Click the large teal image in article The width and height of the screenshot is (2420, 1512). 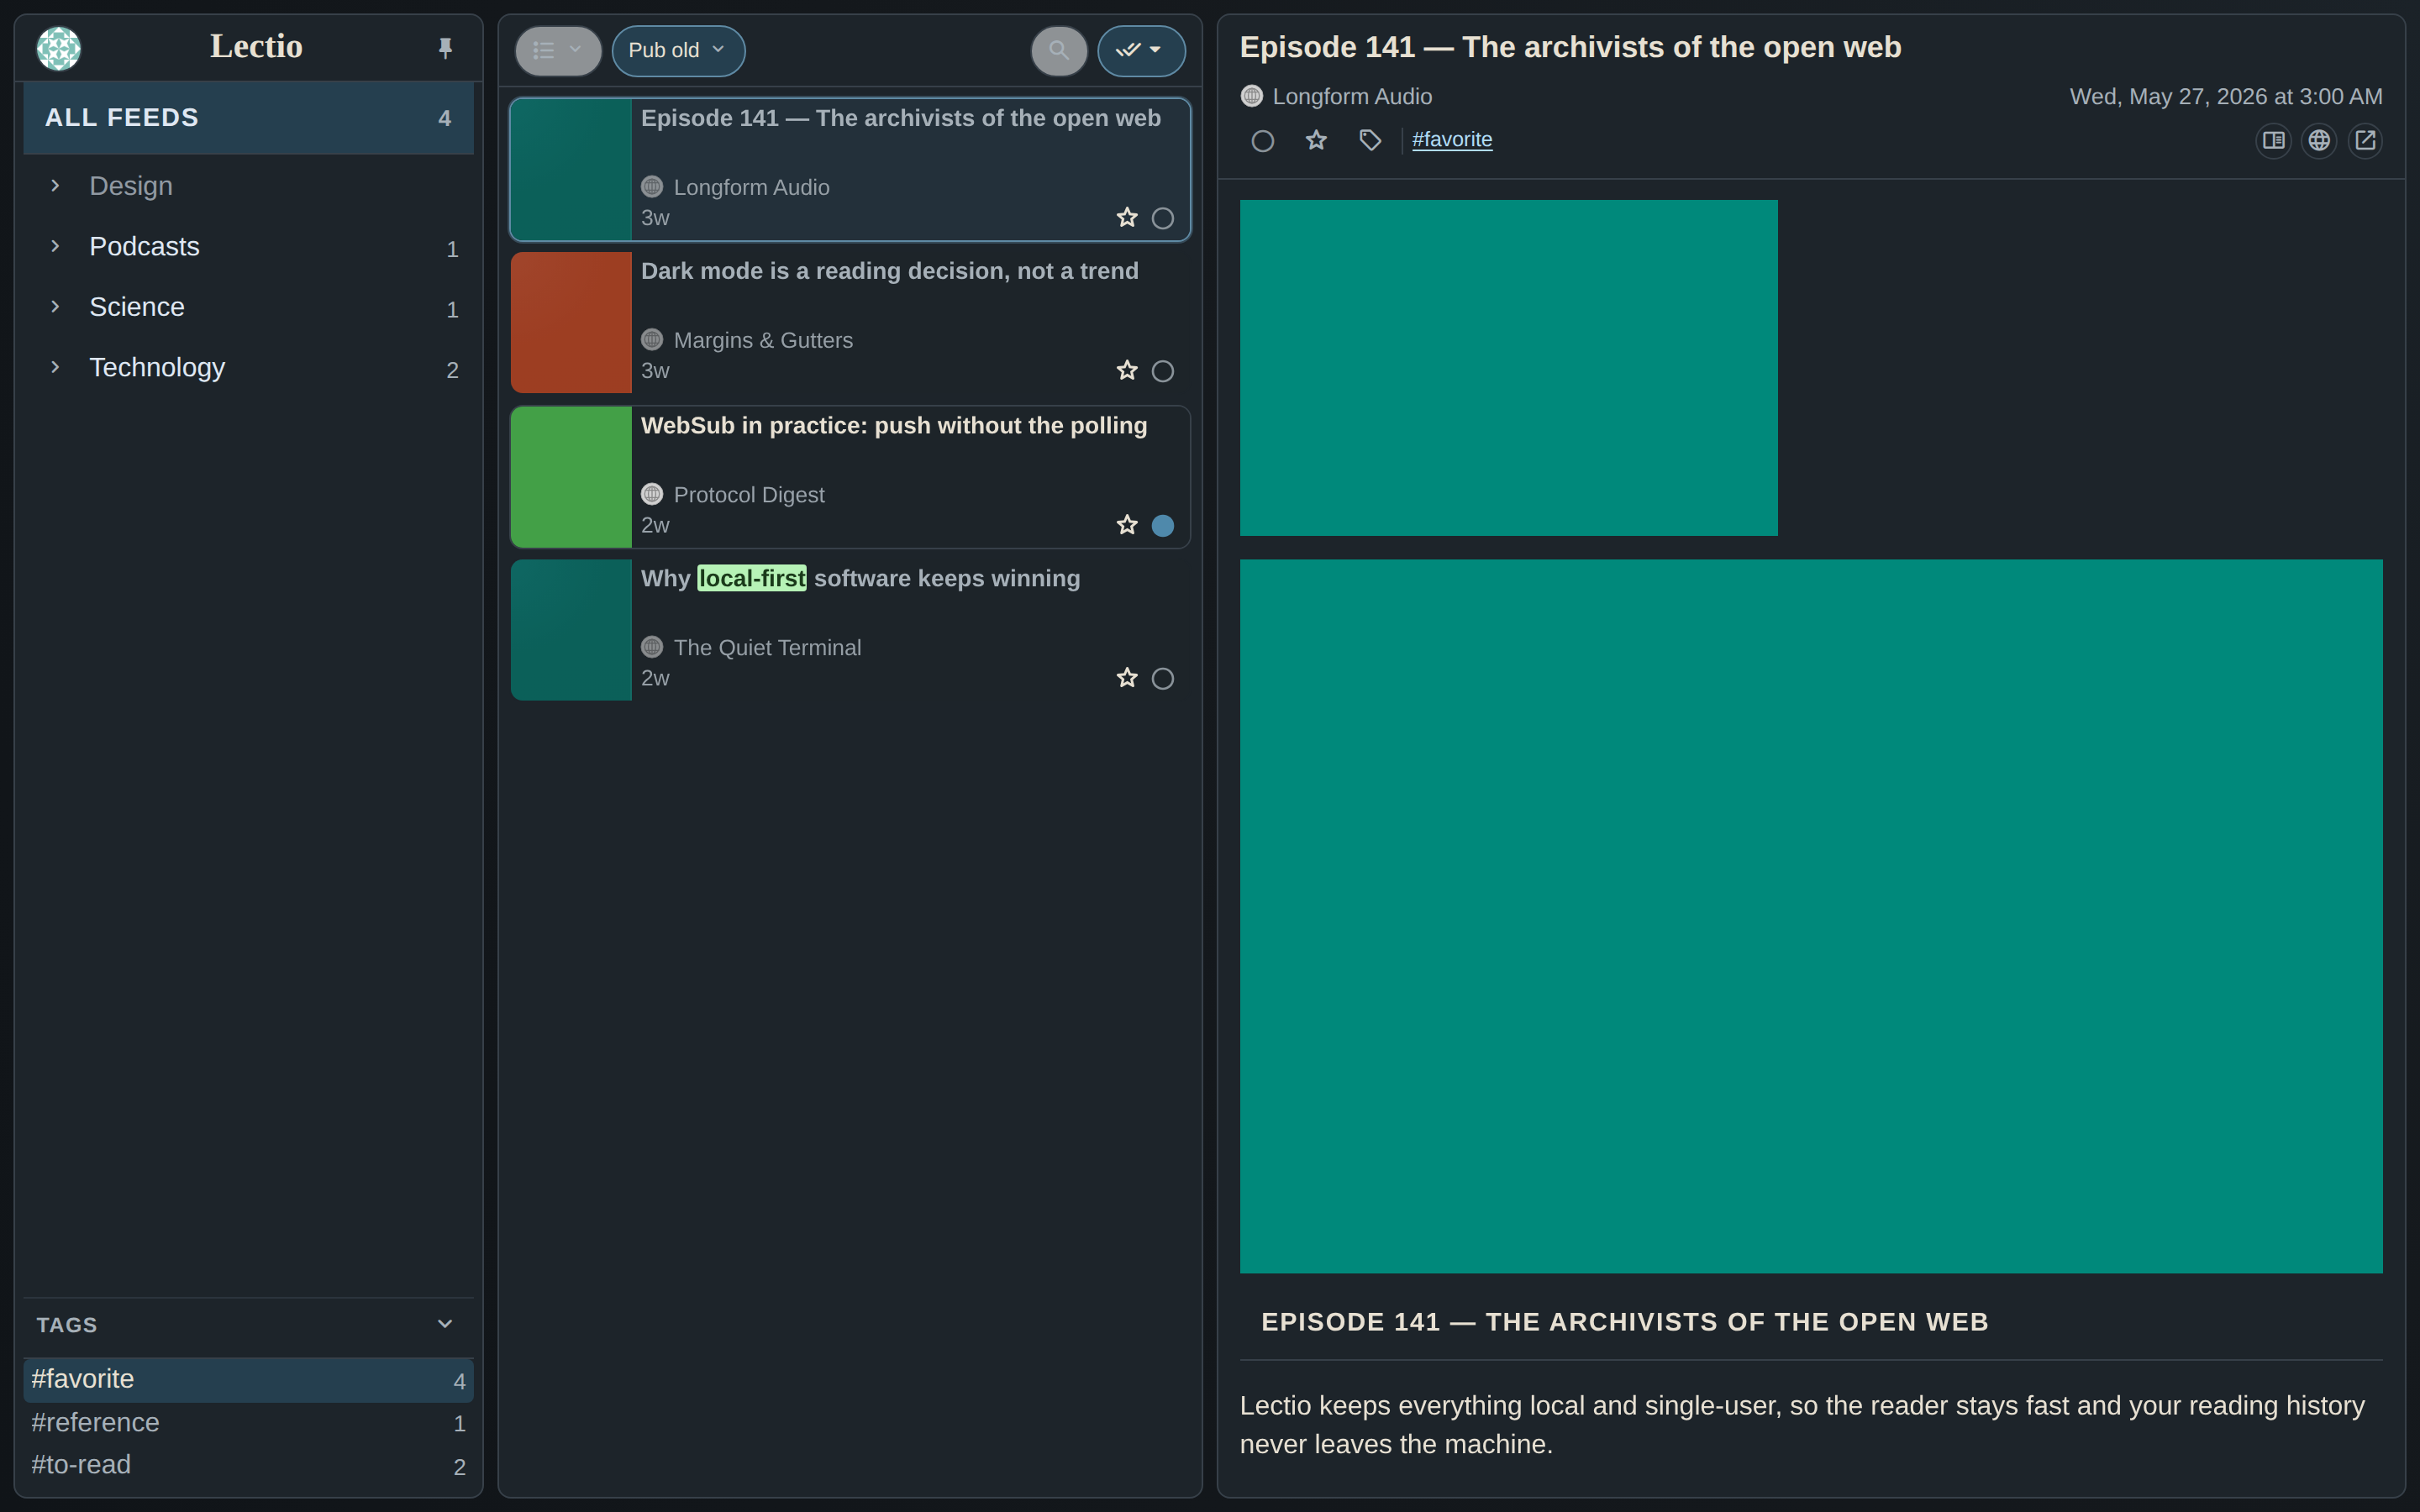[1811, 916]
